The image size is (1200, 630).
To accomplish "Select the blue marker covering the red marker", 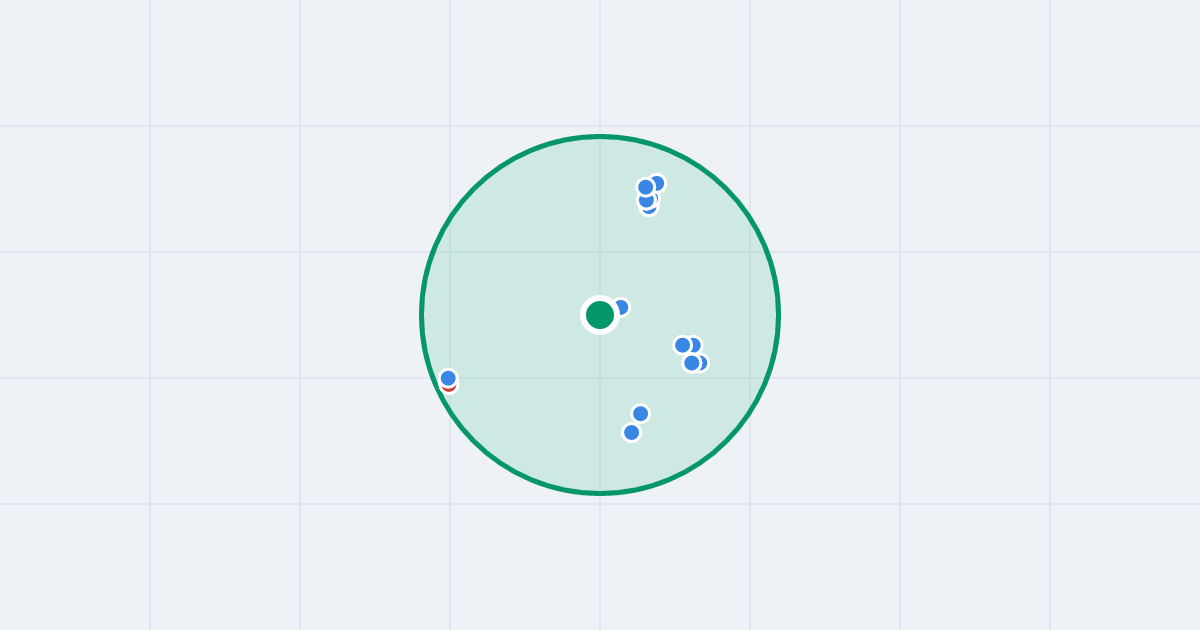I will 448,378.
